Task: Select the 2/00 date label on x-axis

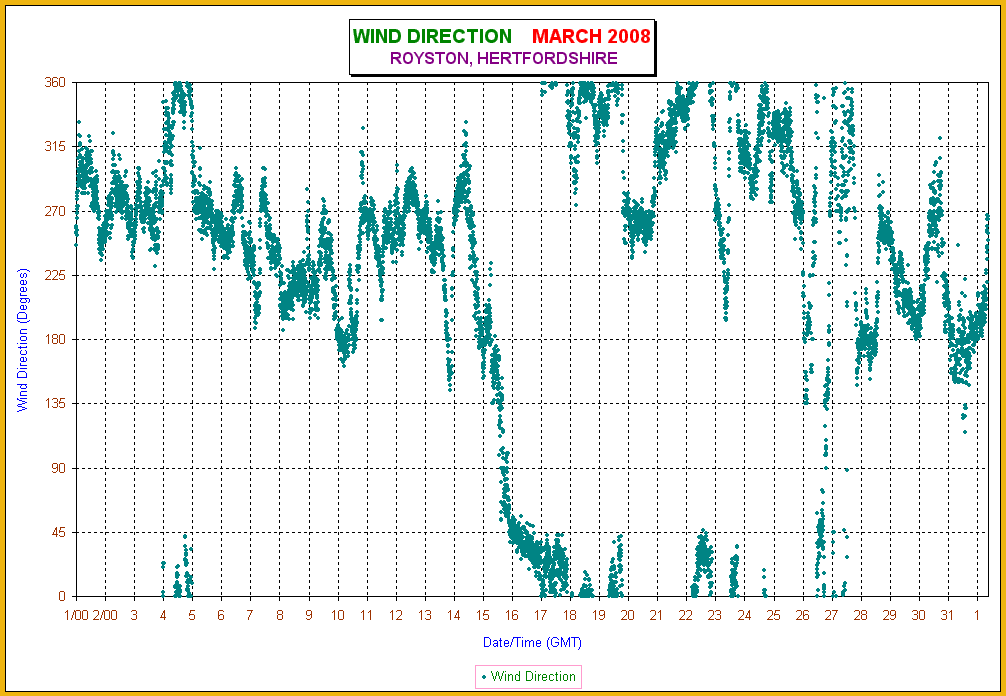Action: tap(105, 616)
